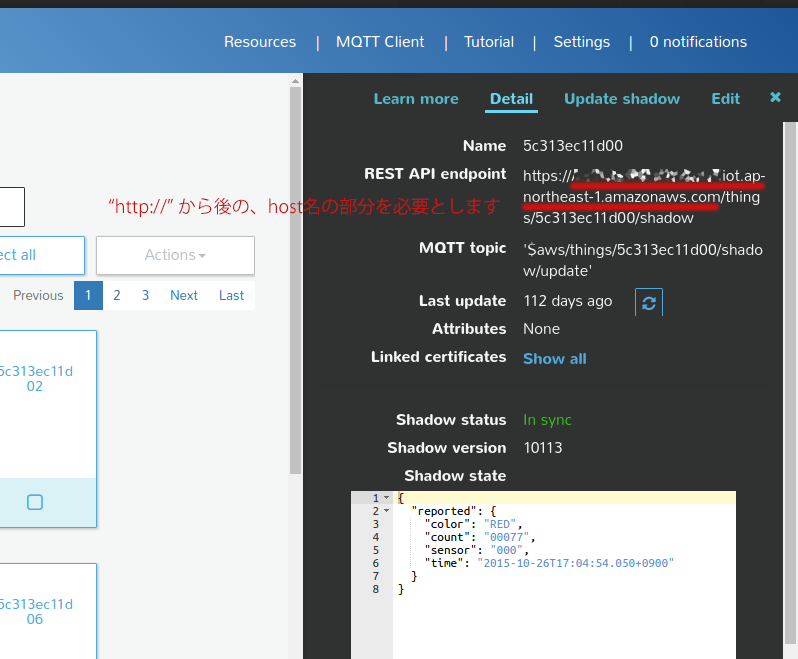The width and height of the screenshot is (798, 659).
Task: Go to page 1 of the thing list
Action: 88,295
